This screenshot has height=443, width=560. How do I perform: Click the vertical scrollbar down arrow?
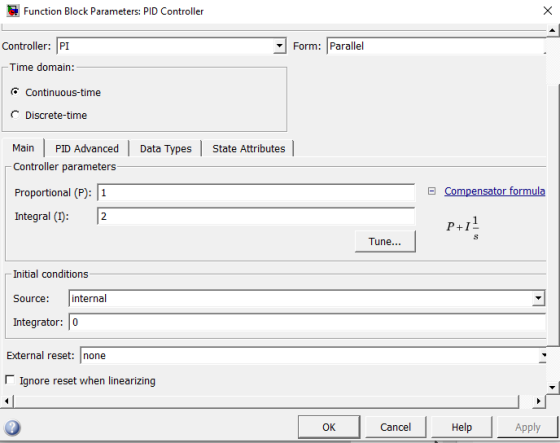[x=552, y=387]
